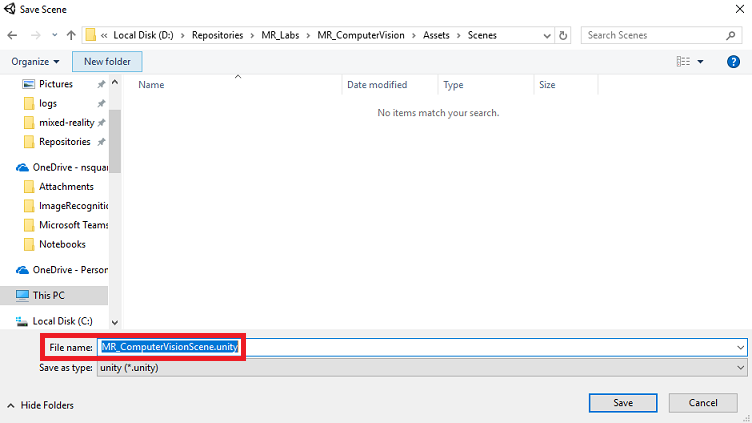Click the OneDrive - Personal cloud icon
Image resolution: width=752 pixels, height=423 pixels.
click(22, 270)
